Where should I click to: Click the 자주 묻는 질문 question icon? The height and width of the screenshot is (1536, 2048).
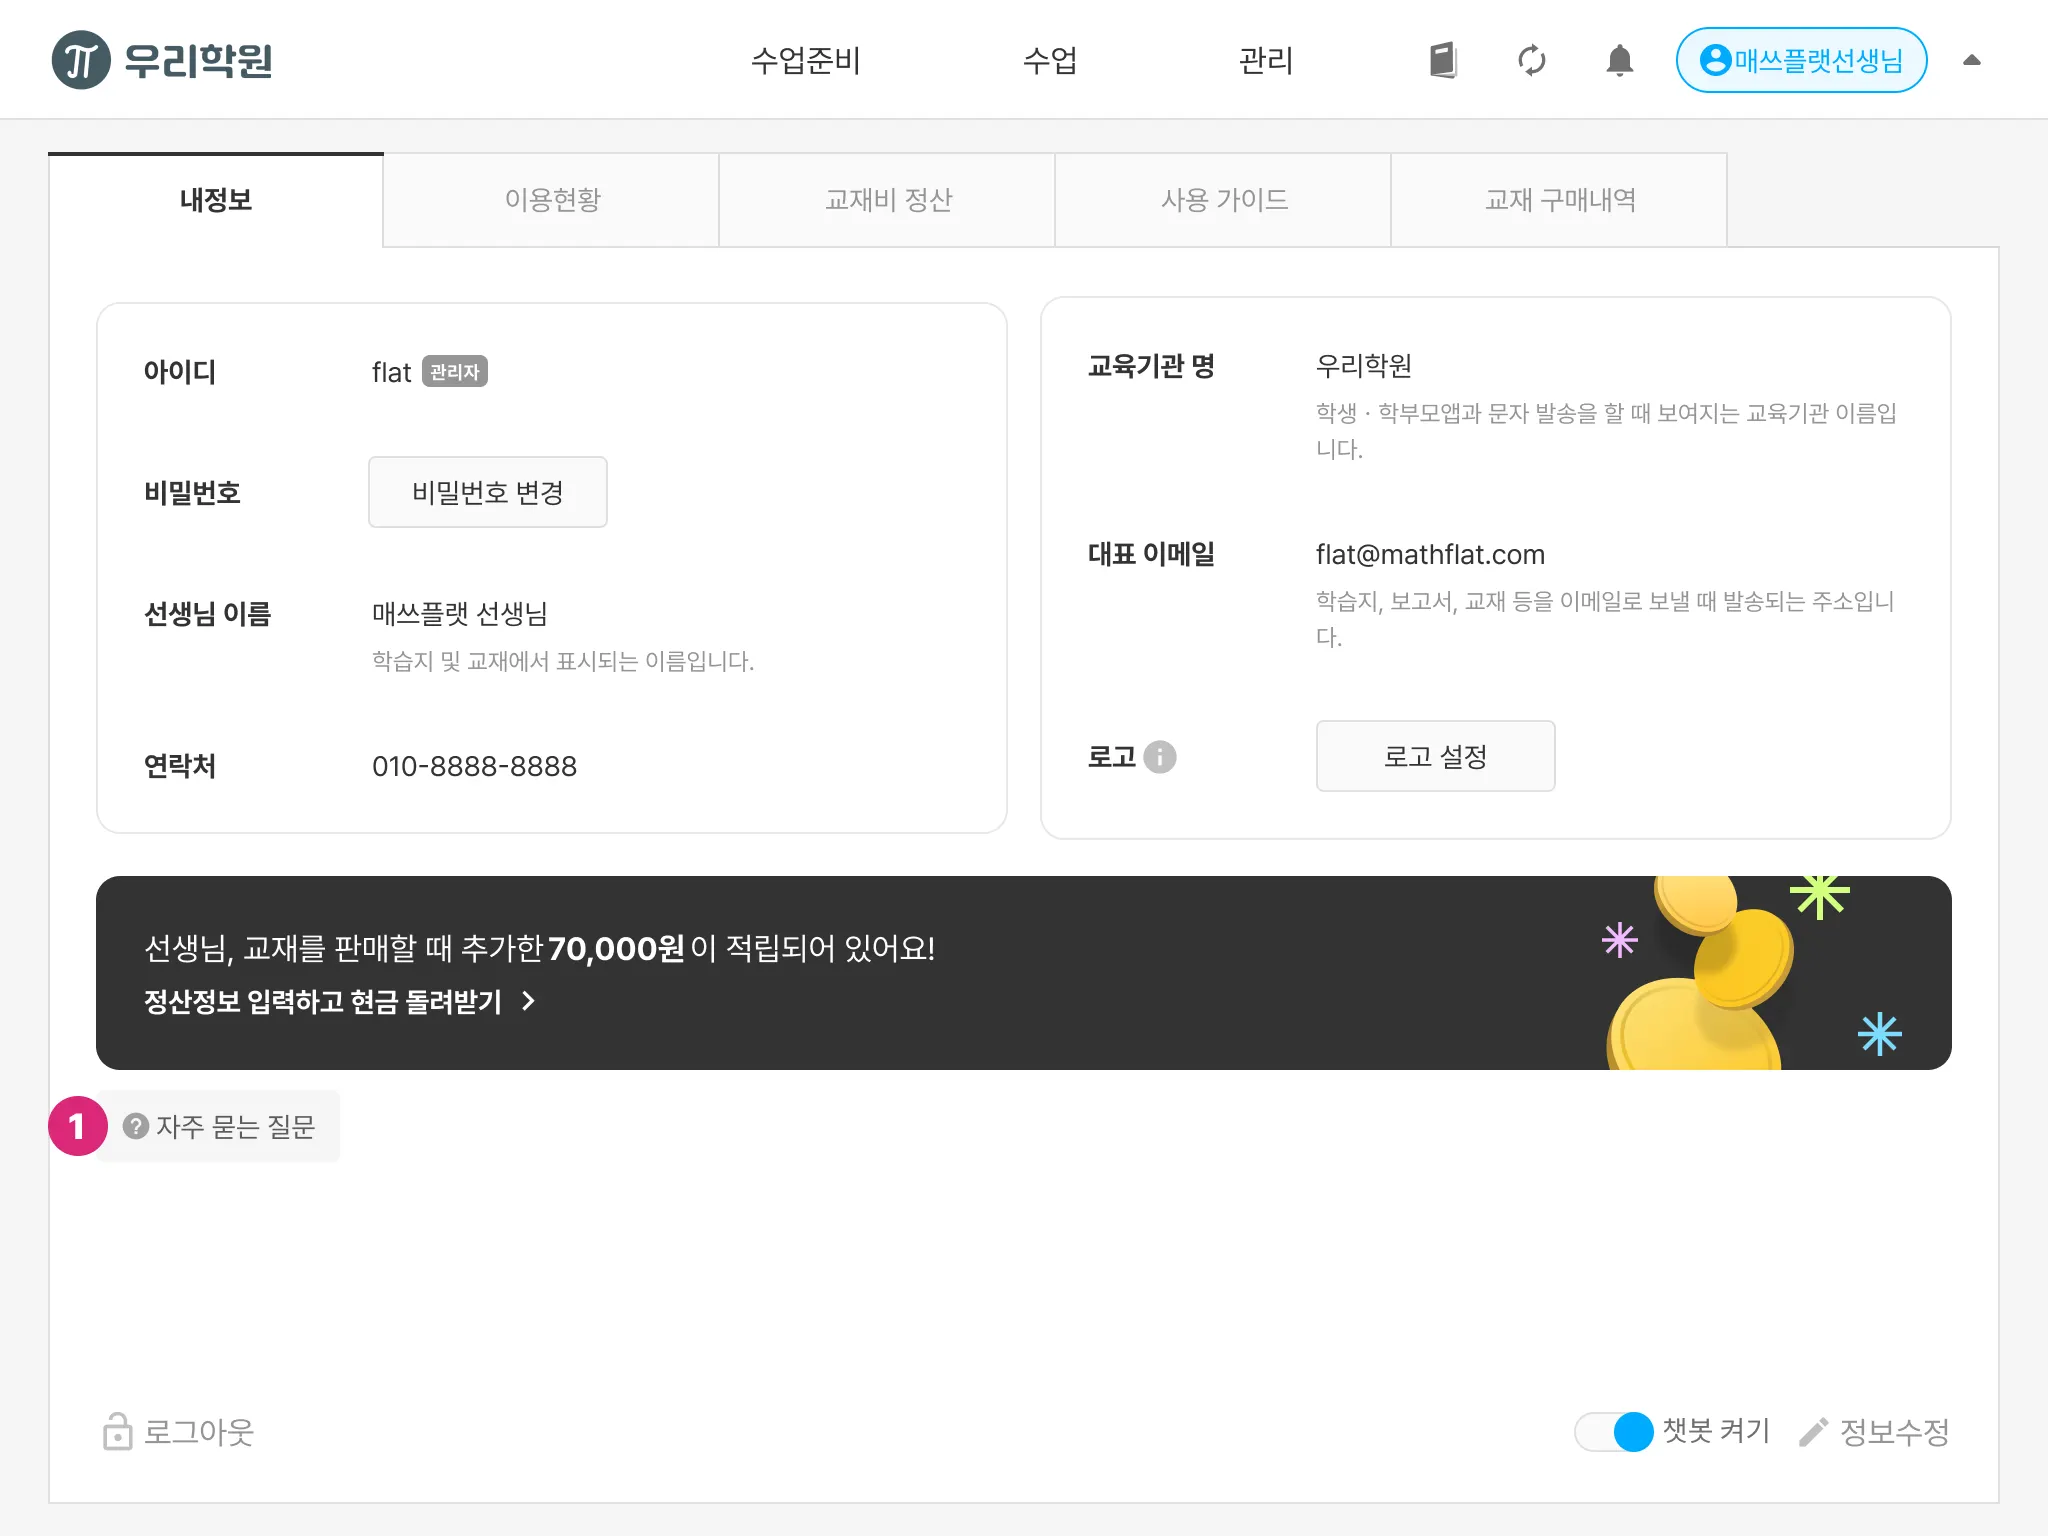pyautogui.click(x=136, y=1126)
